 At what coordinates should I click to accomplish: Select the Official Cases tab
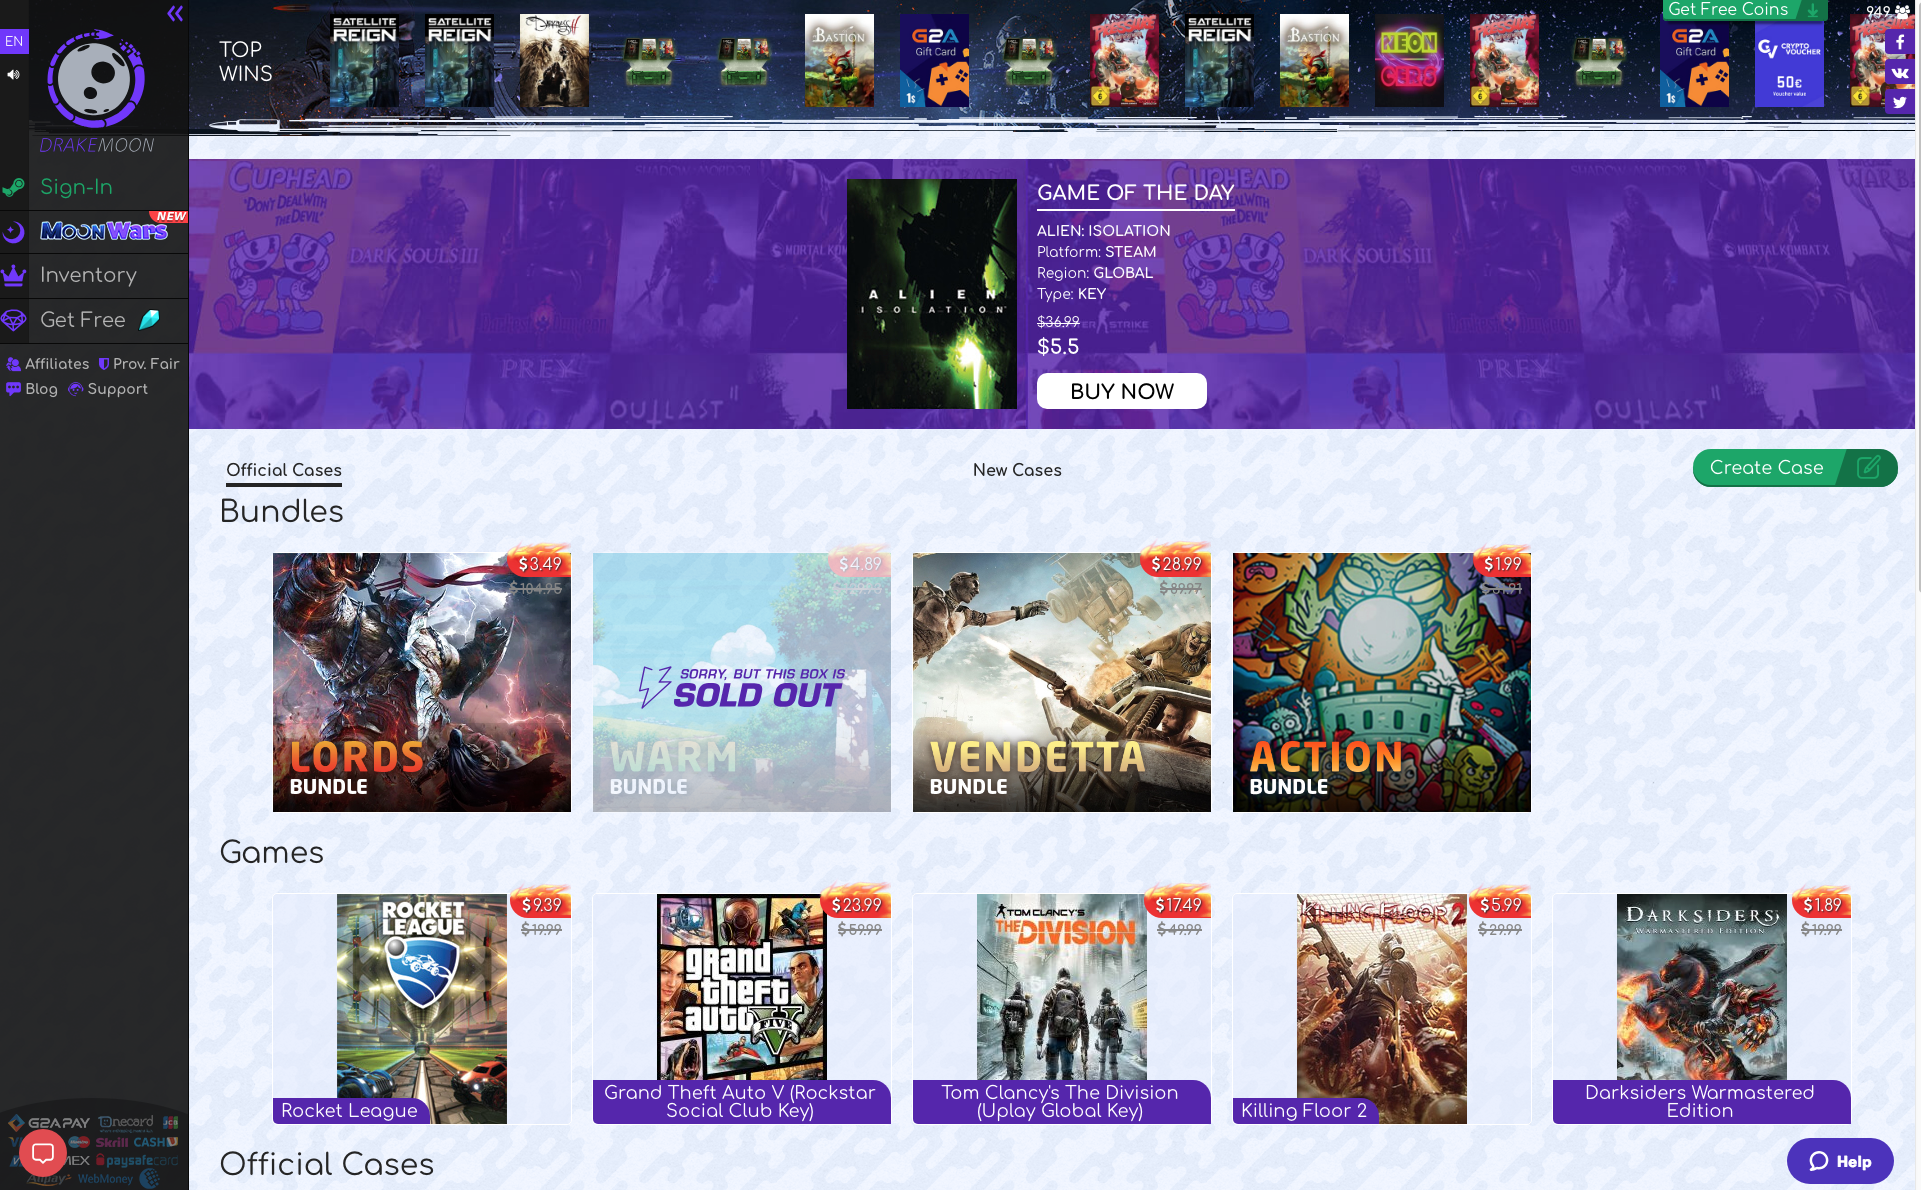coord(283,470)
